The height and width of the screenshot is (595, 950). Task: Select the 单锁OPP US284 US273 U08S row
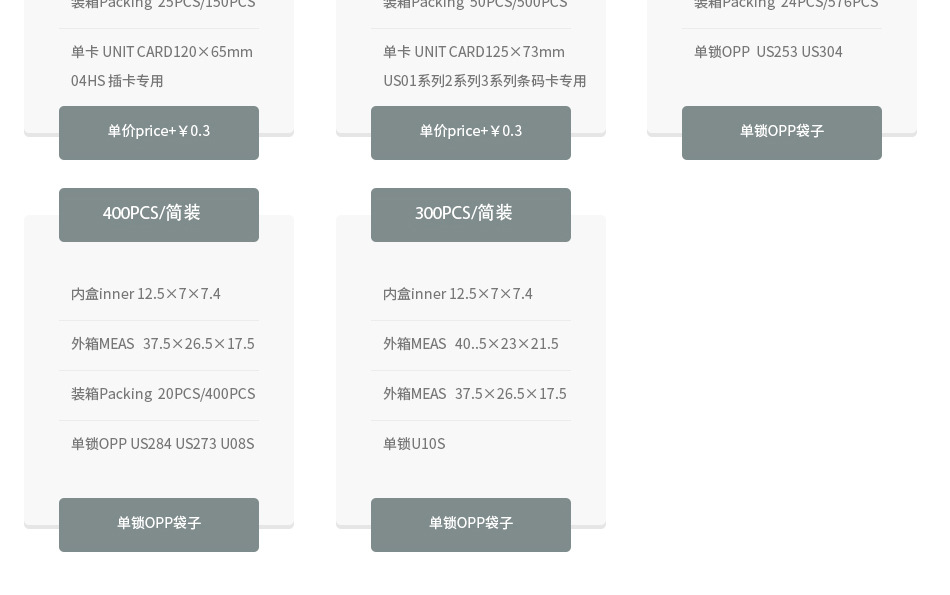162,443
